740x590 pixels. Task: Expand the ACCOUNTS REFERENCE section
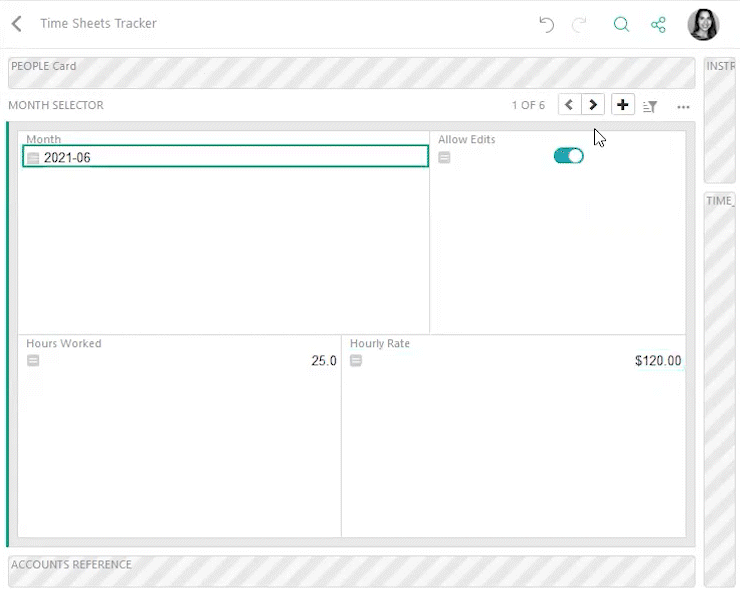tap(351, 571)
